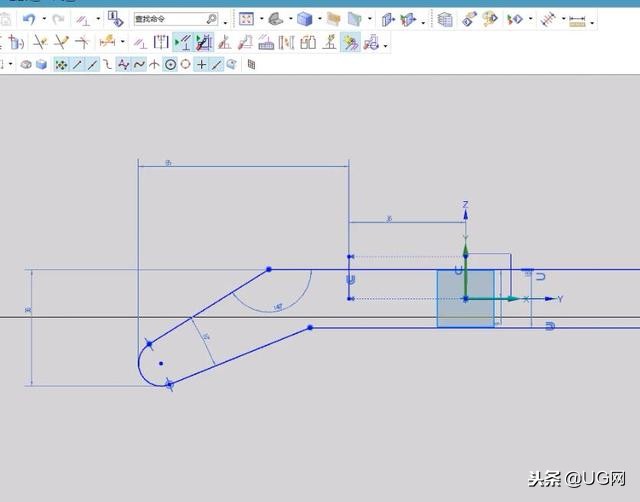Fit the view to the window
This screenshot has height=502, width=640.
(246, 19)
